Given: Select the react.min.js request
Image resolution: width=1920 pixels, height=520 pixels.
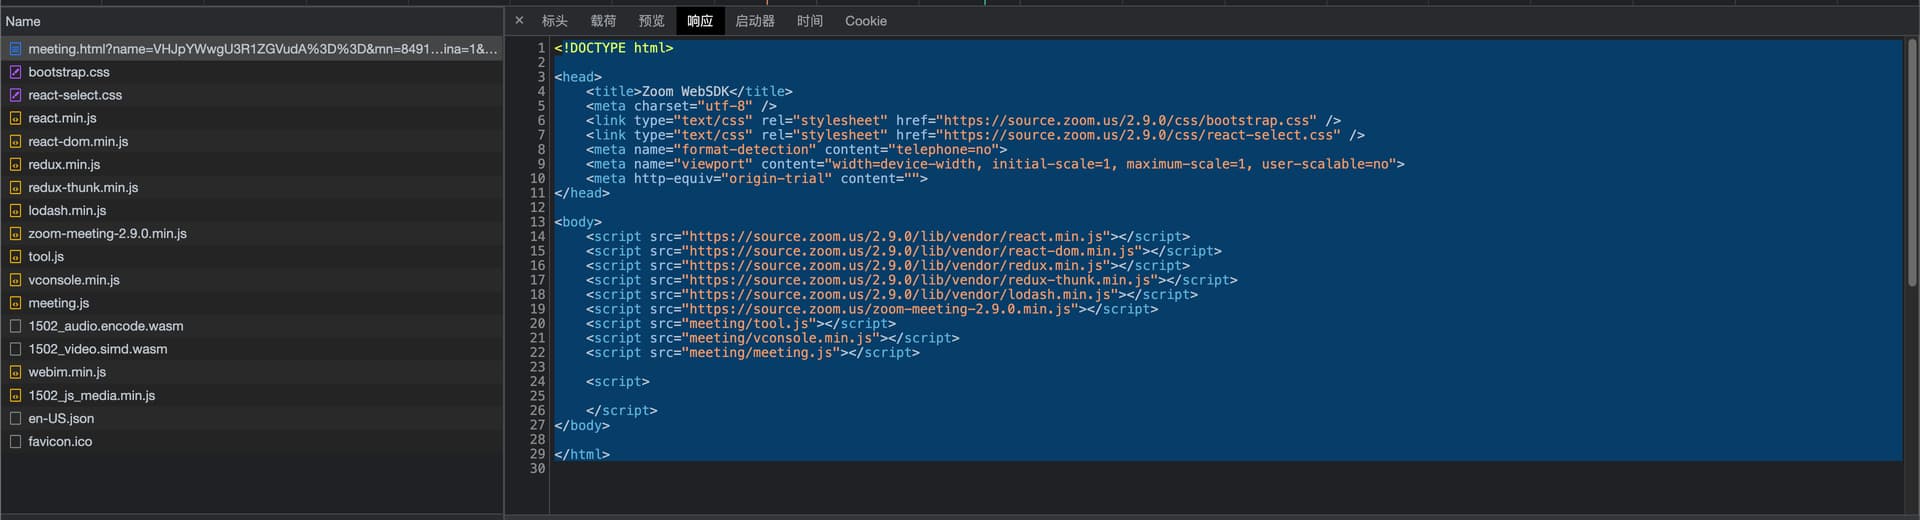Looking at the screenshot, I should click(252, 118).
